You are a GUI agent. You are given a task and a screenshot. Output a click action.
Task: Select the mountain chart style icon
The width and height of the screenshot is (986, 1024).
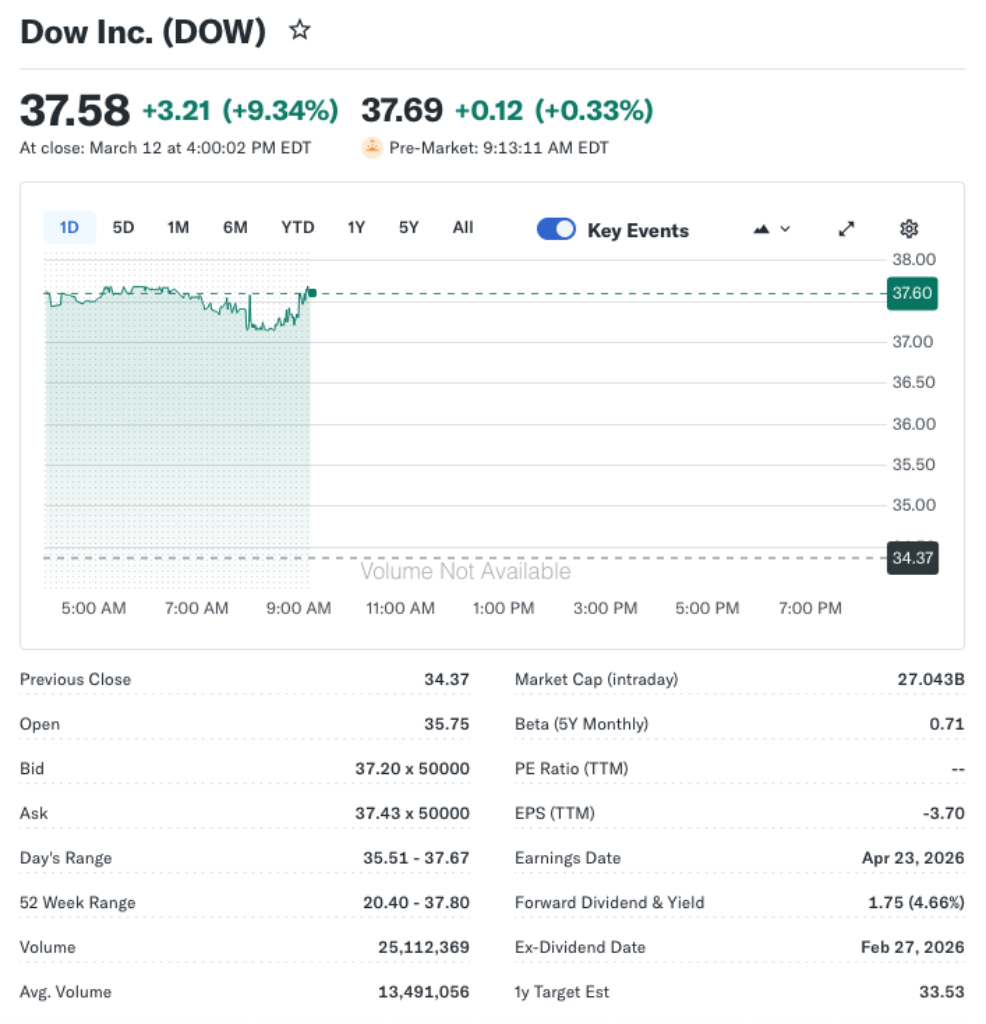pyautogui.click(x=761, y=228)
